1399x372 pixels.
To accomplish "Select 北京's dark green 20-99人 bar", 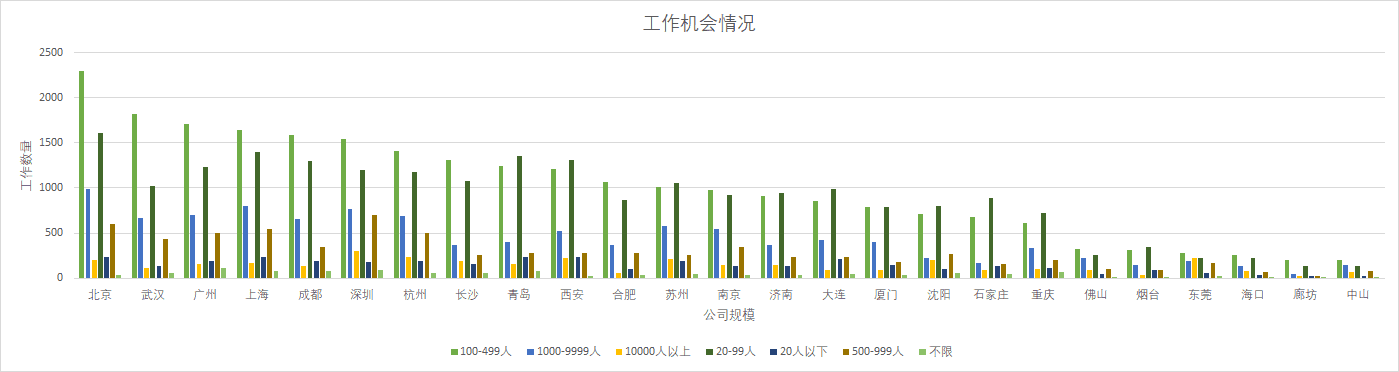I will [100, 205].
